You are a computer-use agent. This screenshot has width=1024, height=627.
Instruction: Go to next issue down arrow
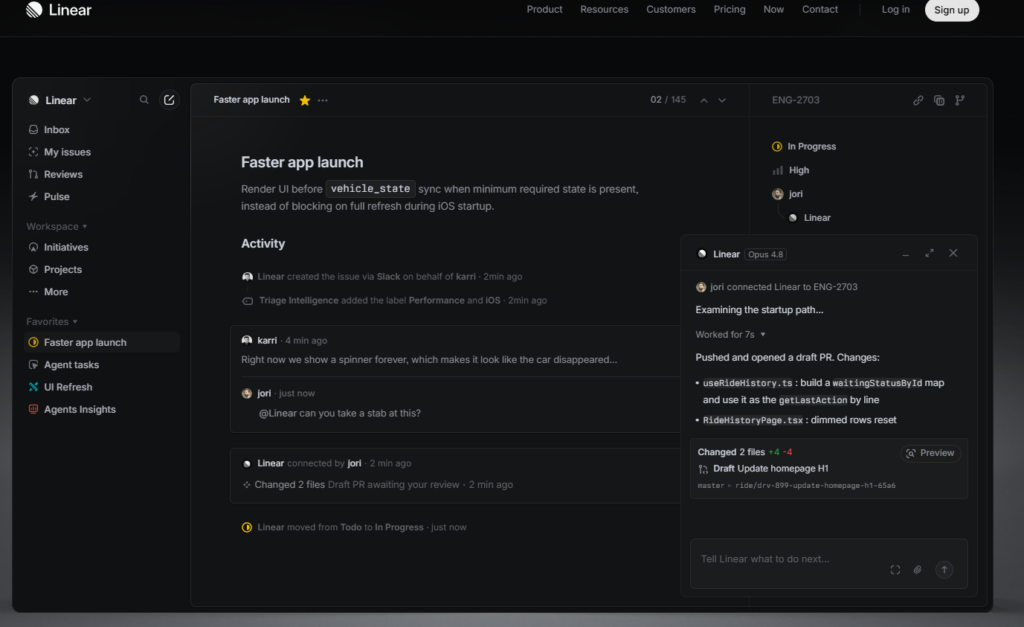tap(722, 101)
